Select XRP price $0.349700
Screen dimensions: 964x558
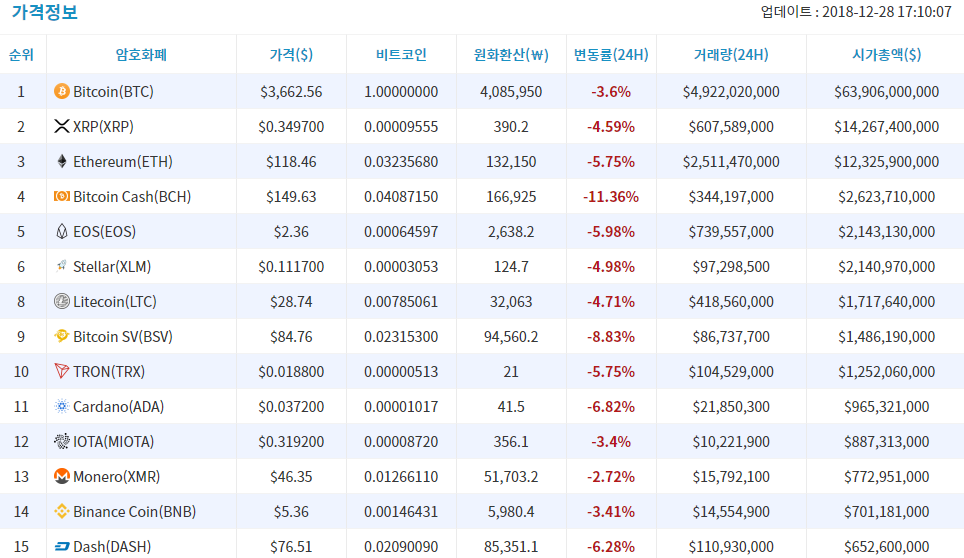291,127
